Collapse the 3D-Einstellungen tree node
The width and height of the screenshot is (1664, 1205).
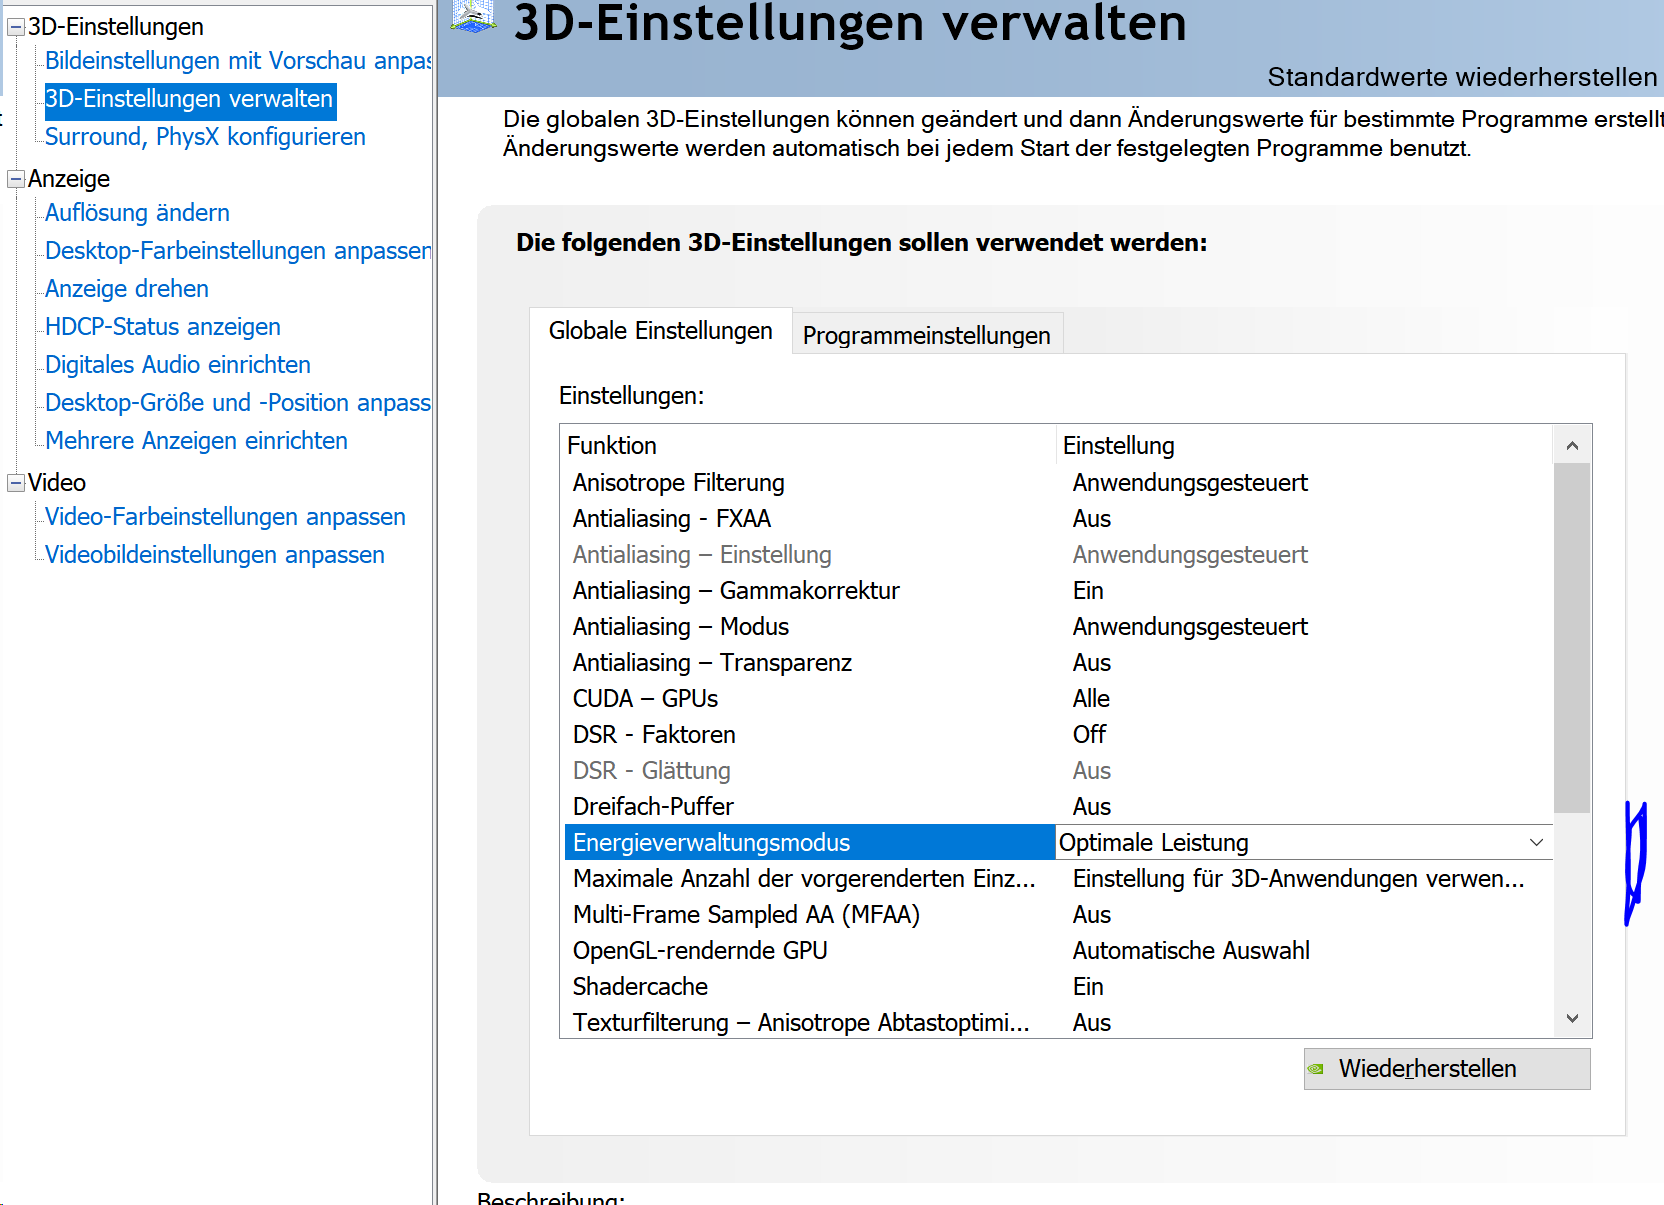[x=16, y=27]
